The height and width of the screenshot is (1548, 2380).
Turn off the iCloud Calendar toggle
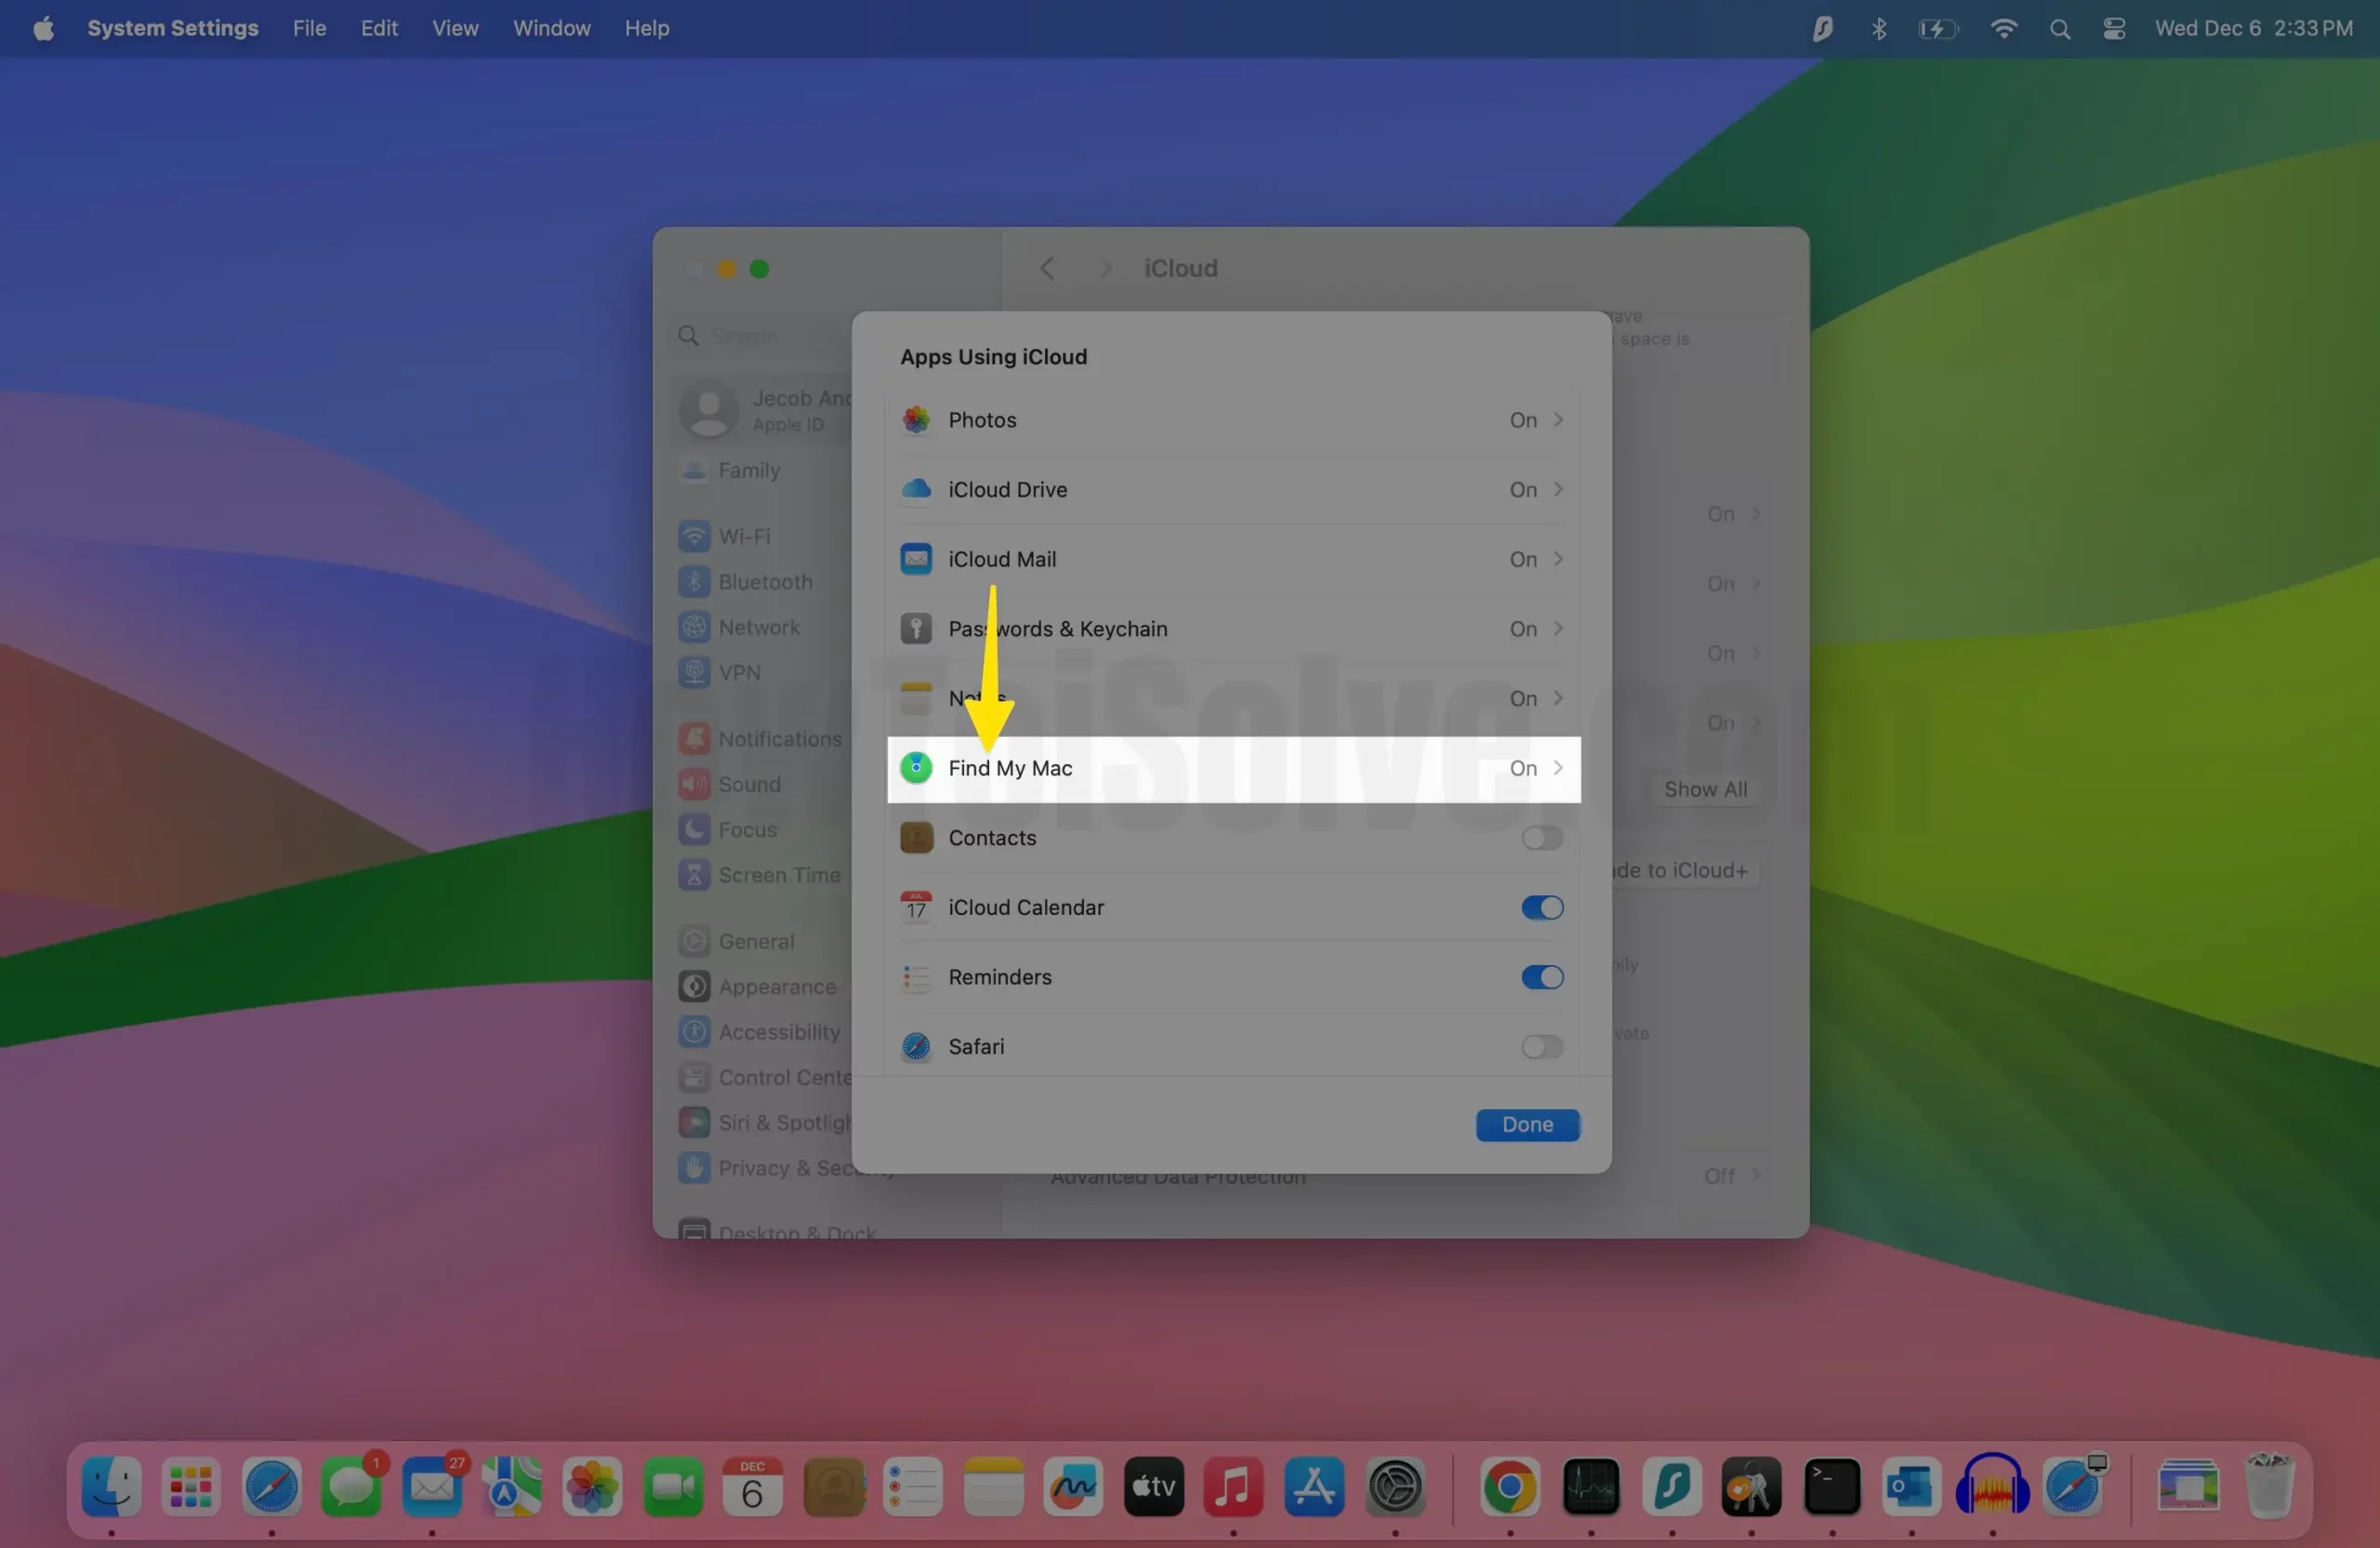[x=1542, y=907]
